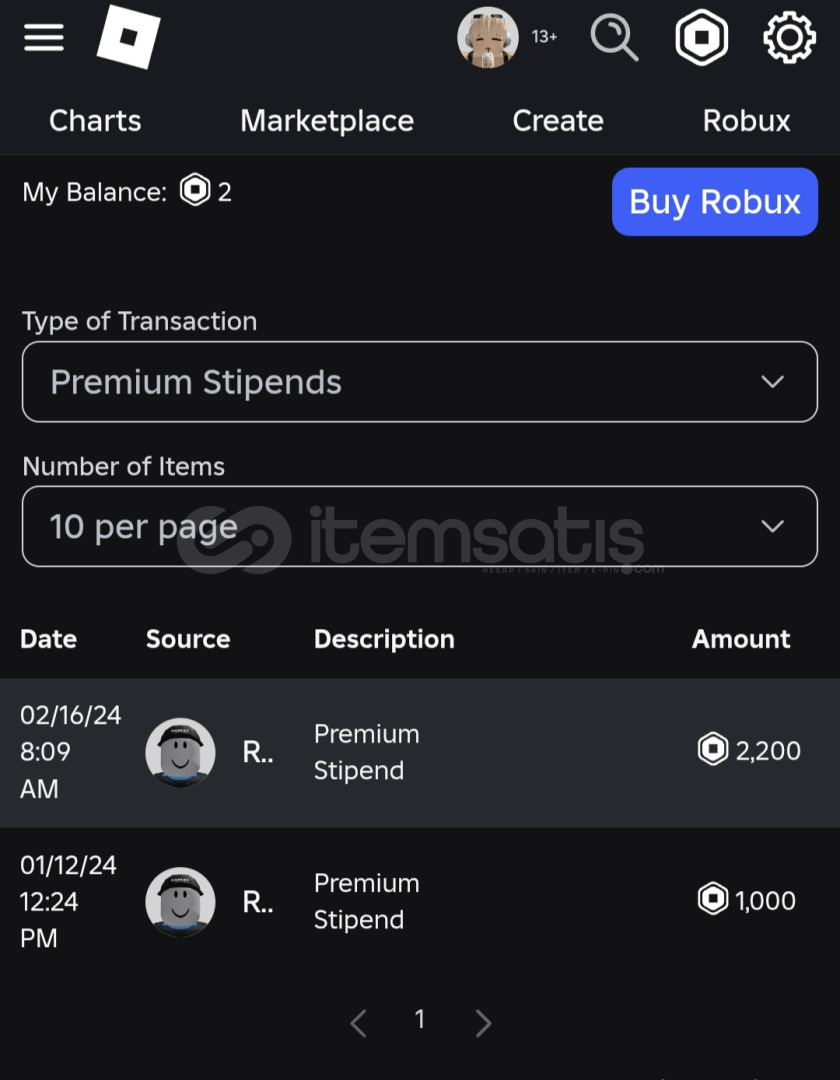Image resolution: width=840 pixels, height=1080 pixels.
Task: Click source avatar for 01/12/24 stipend
Action: pos(180,901)
